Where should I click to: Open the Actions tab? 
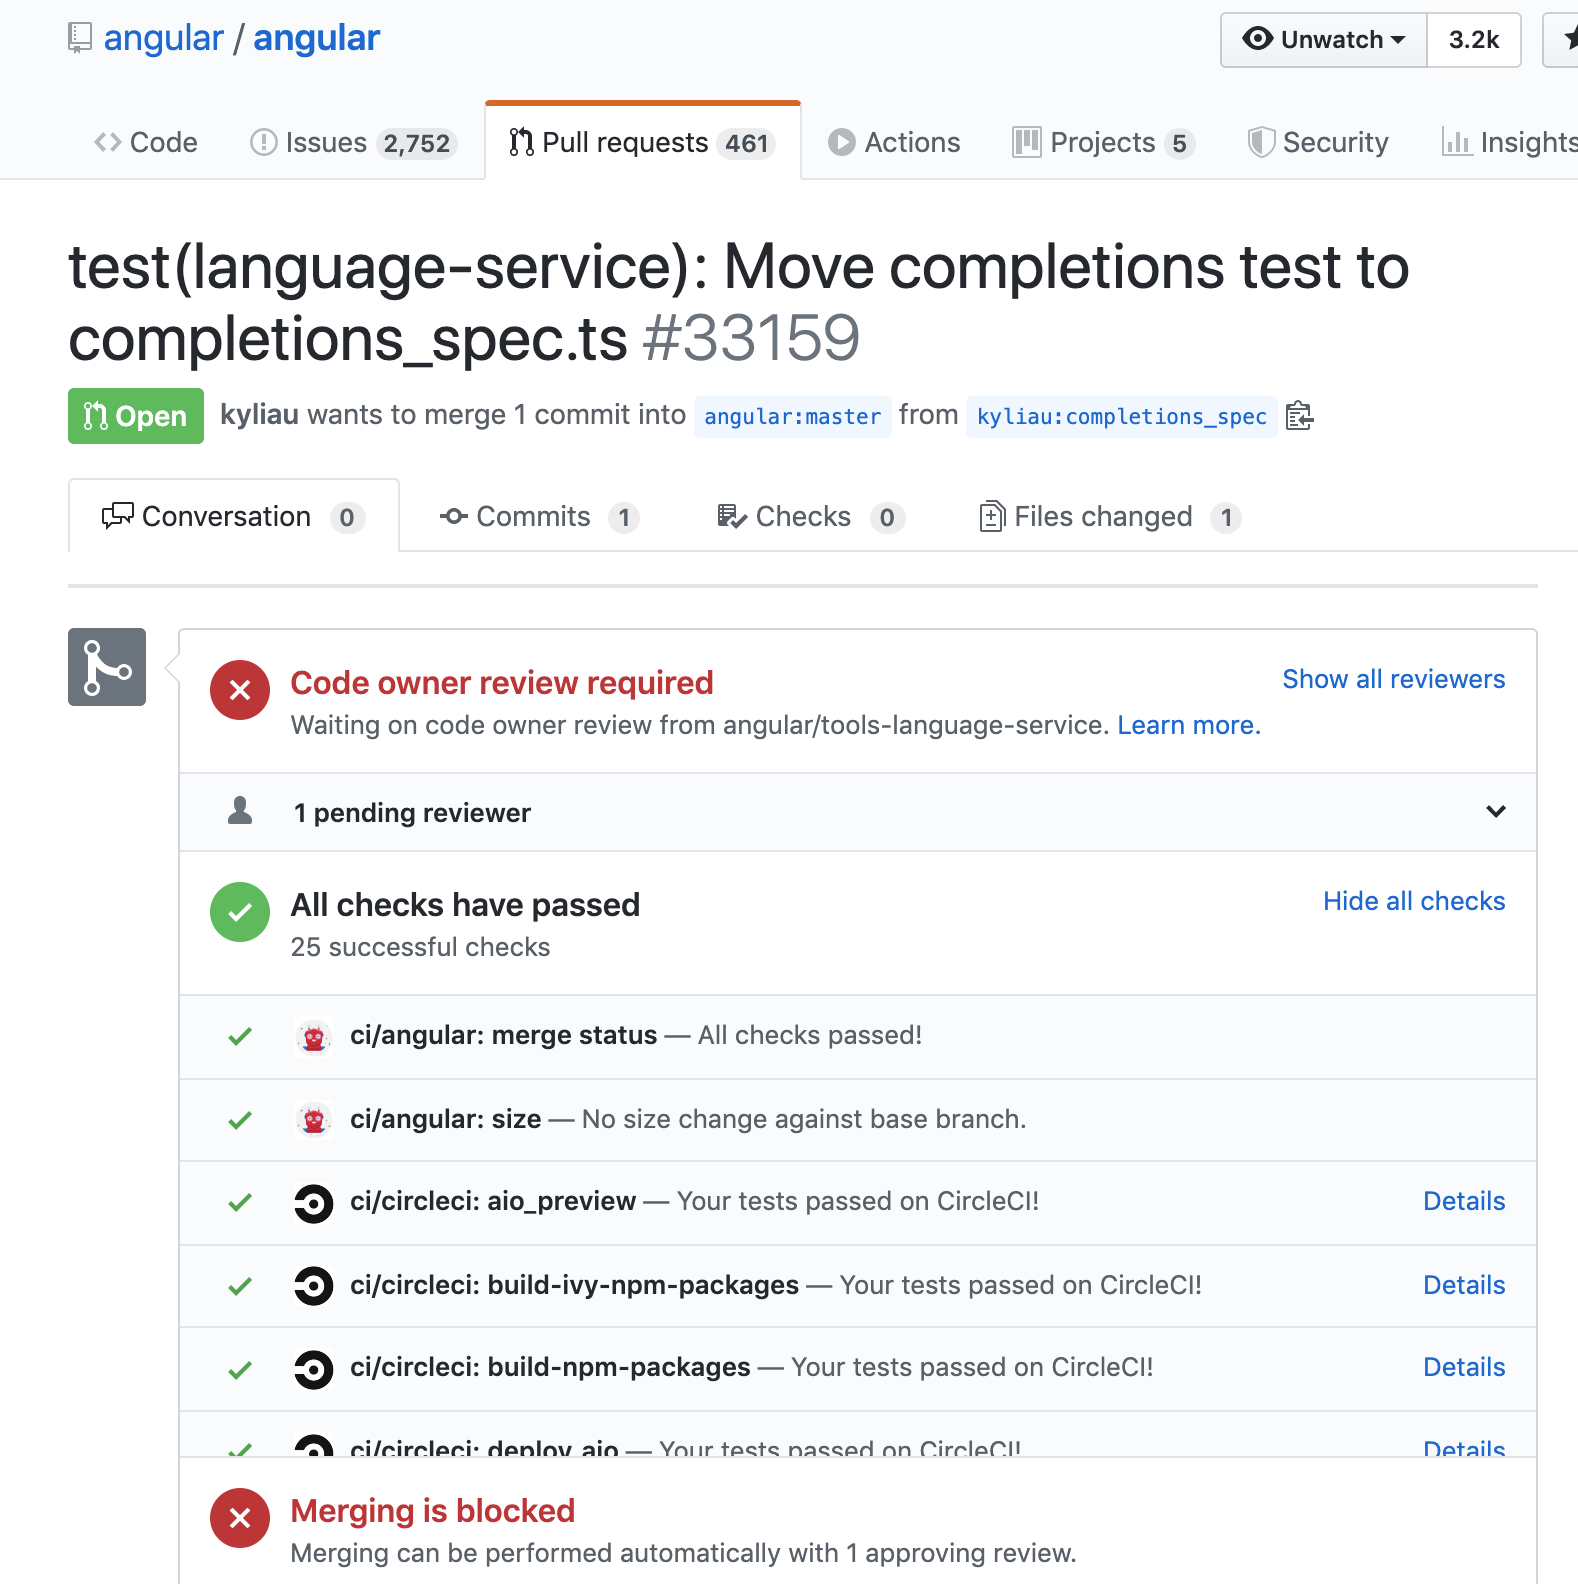click(894, 142)
